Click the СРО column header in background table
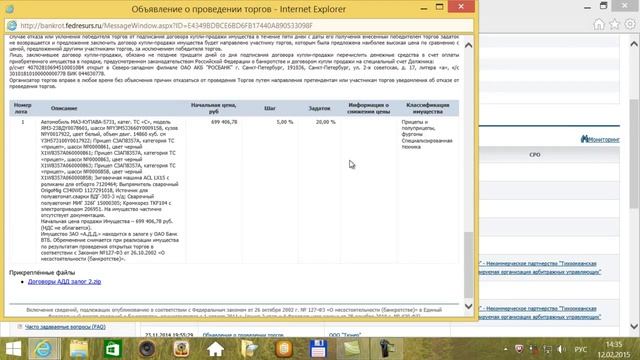The width and height of the screenshot is (640, 360). pyautogui.click(x=535, y=155)
